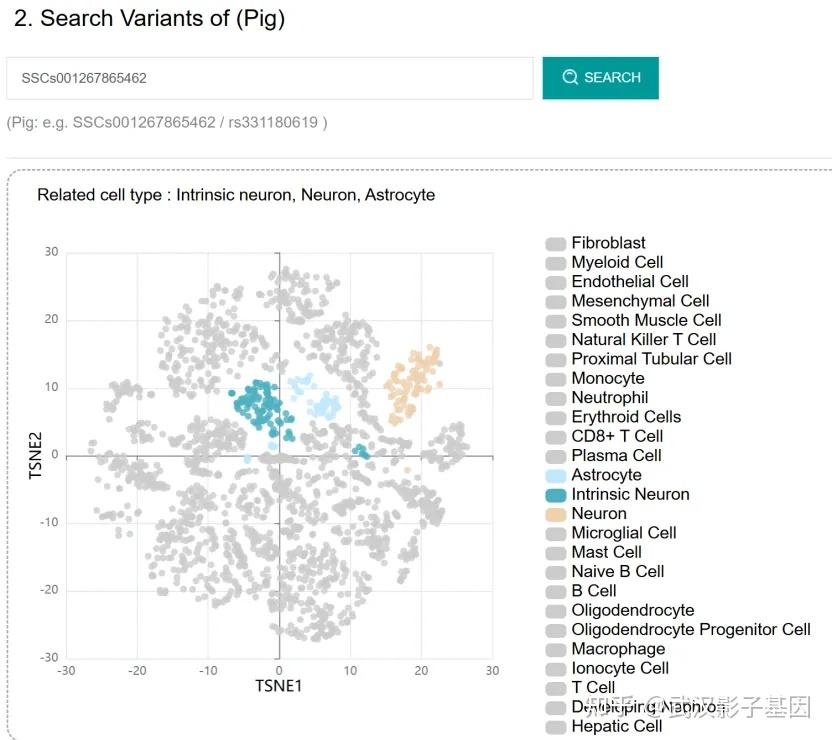Click the Neuron tan legend marker
This screenshot has width=832, height=740.
click(x=556, y=514)
